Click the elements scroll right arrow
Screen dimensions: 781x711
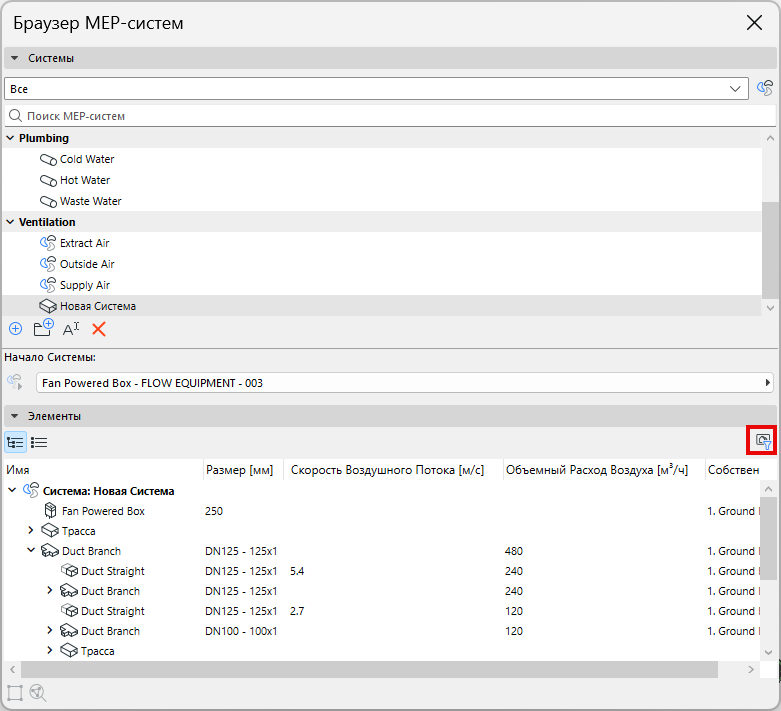coord(751,670)
